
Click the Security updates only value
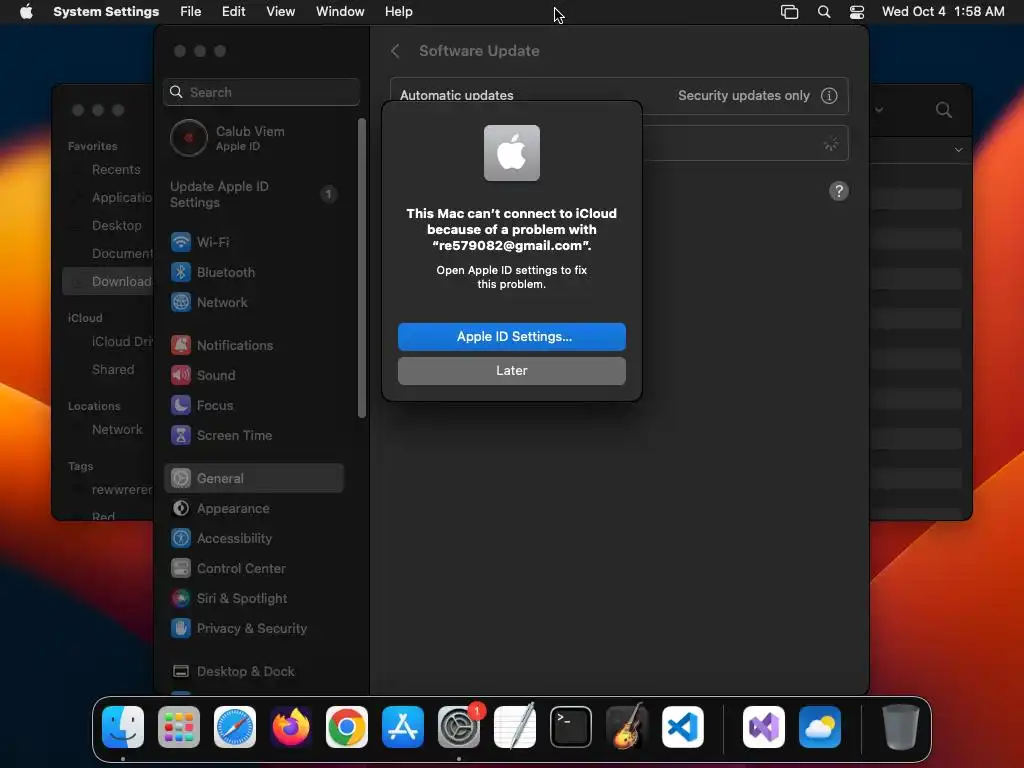743,95
